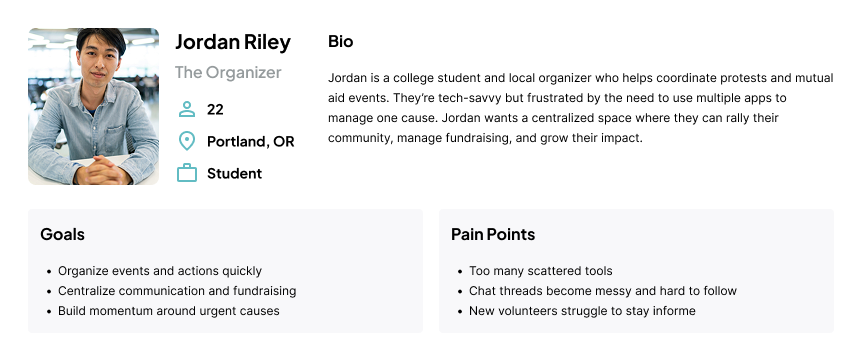This screenshot has width=862, height=361.
Task: Select Centralize communication and fundraising bullet
Action: tap(177, 291)
